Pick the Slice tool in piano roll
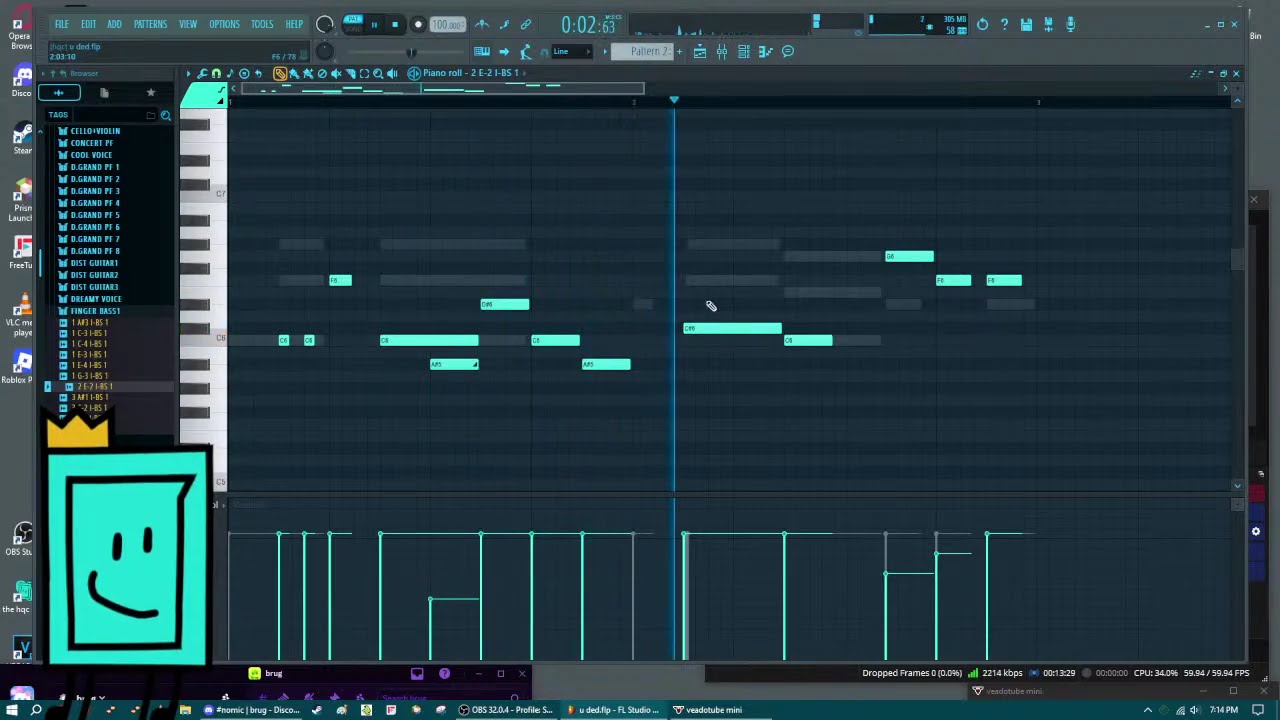This screenshot has height=720, width=1280. pos(350,73)
